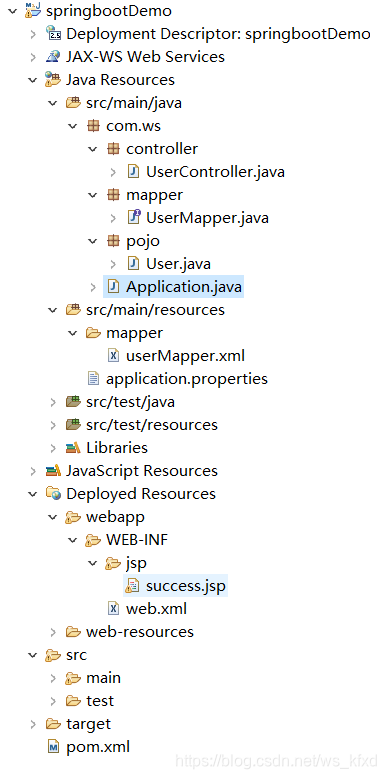Click the UserController.java file icon
Viewport: 386px width, 779px height.
click(x=133, y=172)
